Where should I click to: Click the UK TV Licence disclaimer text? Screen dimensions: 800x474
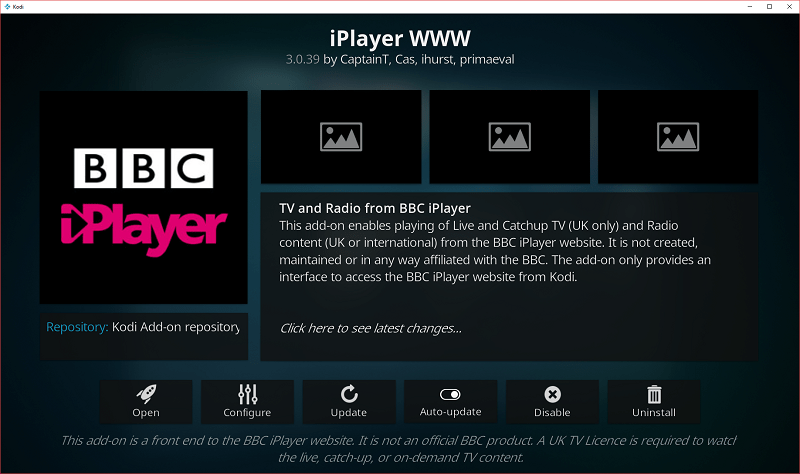[399, 449]
